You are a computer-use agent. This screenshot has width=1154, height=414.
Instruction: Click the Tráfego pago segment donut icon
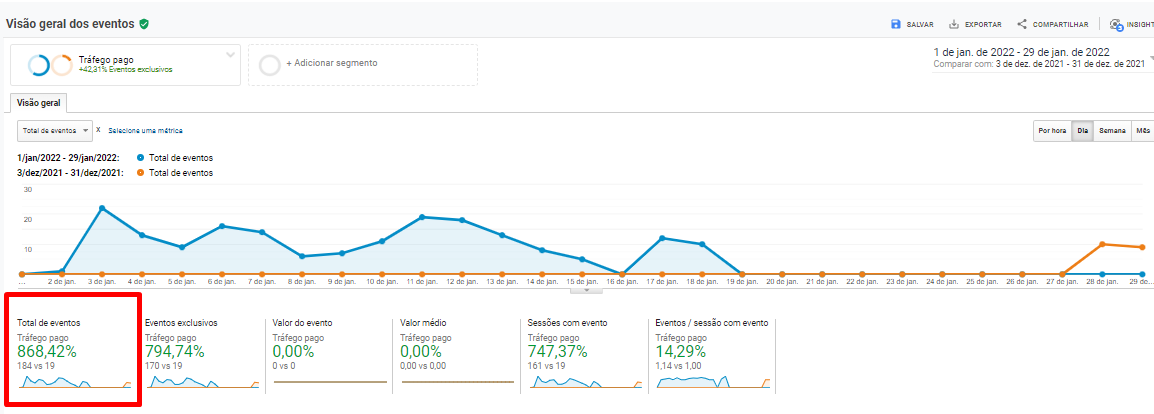(x=50, y=65)
